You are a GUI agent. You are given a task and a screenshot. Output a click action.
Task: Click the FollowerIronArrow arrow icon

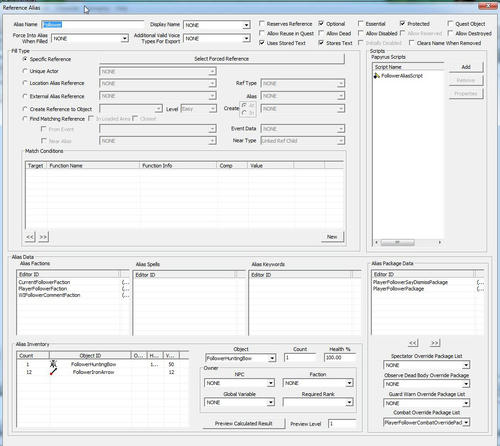(53, 372)
